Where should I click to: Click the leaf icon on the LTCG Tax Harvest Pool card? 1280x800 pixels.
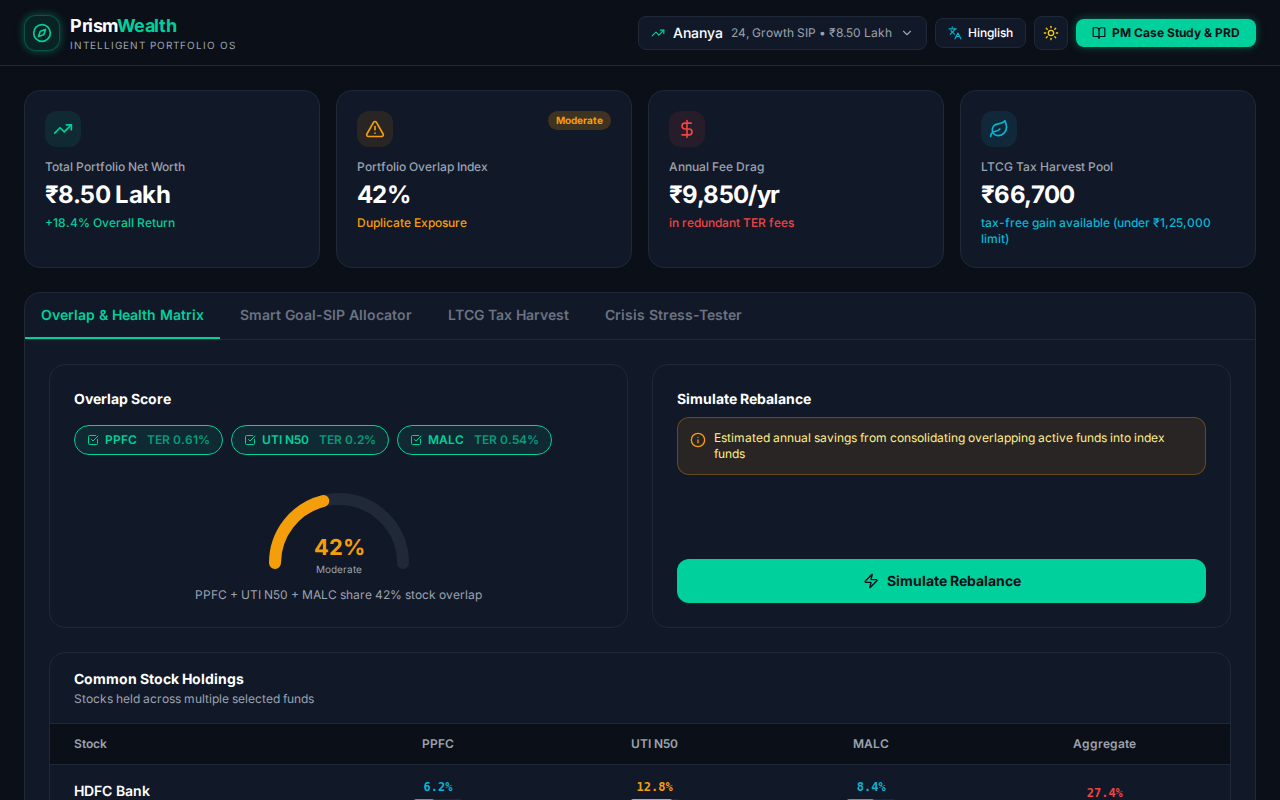click(x=999, y=129)
